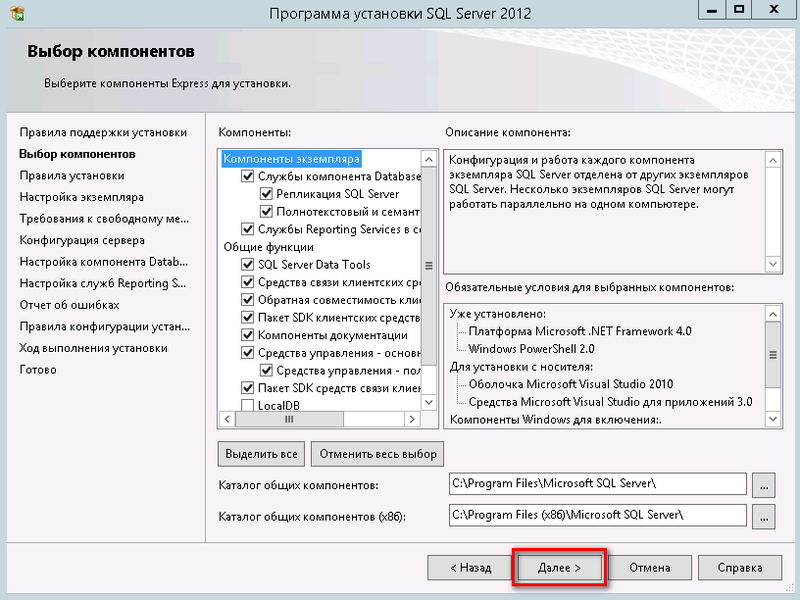Select Компоненты экземпляра tree node

click(x=291, y=159)
